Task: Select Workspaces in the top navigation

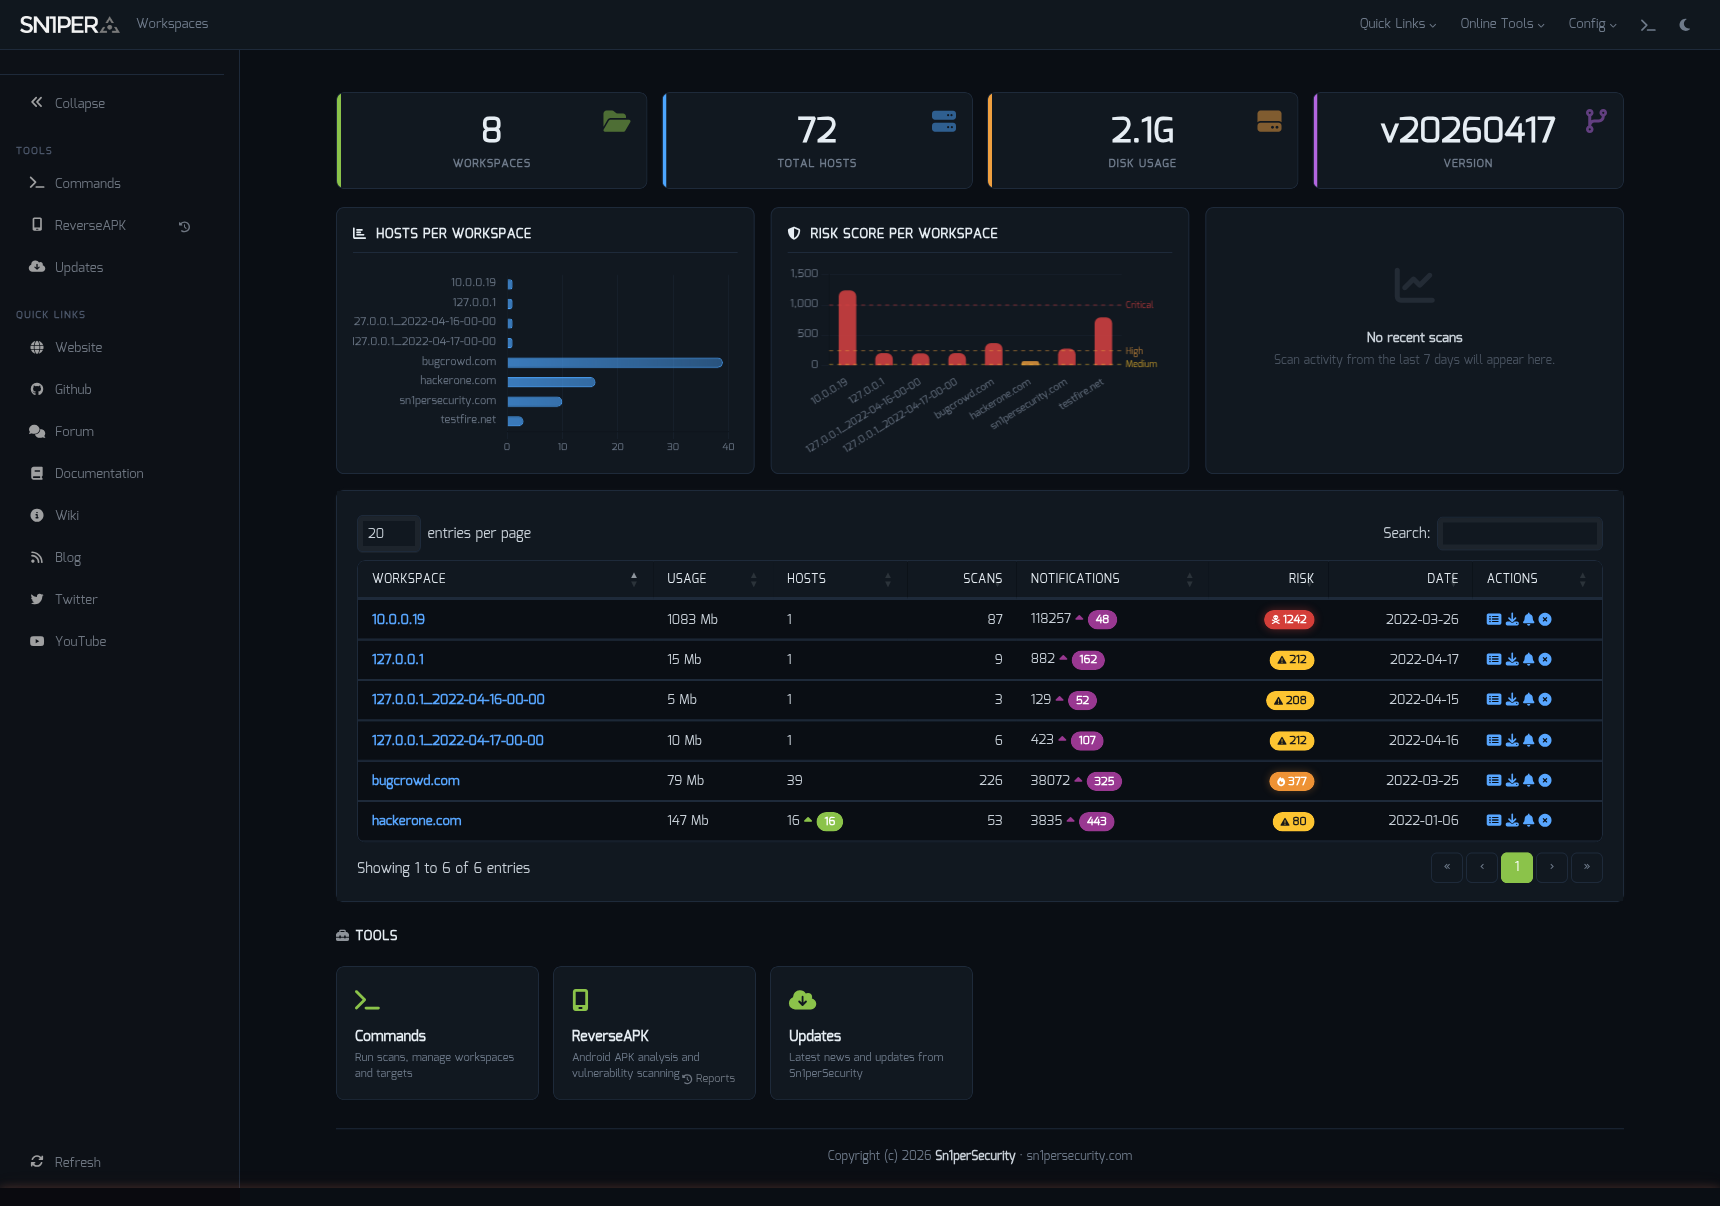Action: pos(172,23)
